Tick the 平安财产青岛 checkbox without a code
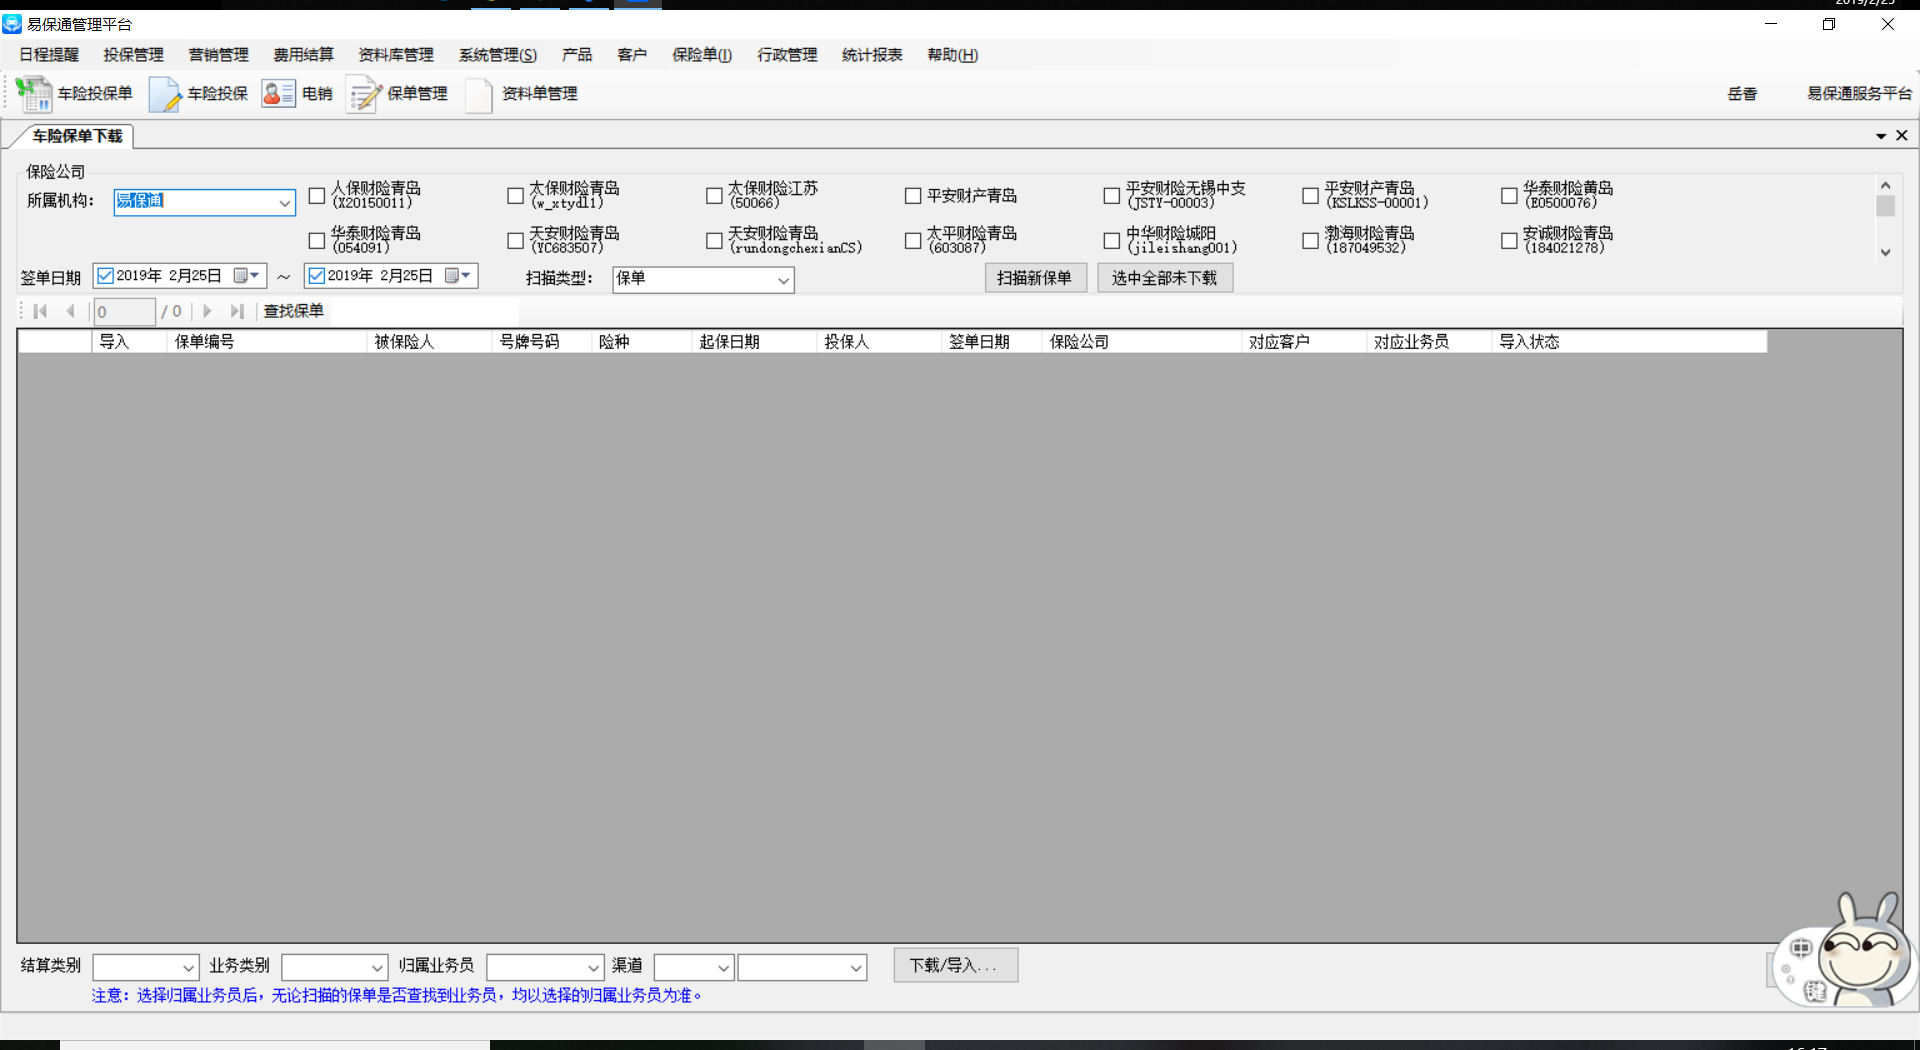 coord(913,196)
